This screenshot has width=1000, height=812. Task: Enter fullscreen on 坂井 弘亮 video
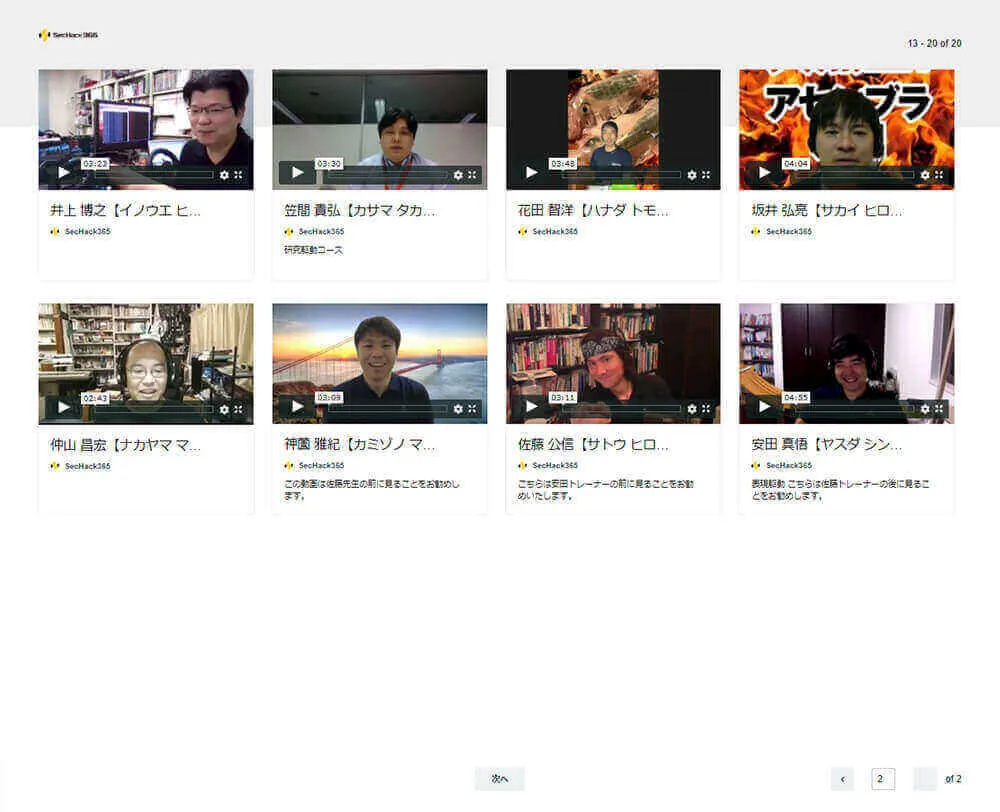(939, 175)
